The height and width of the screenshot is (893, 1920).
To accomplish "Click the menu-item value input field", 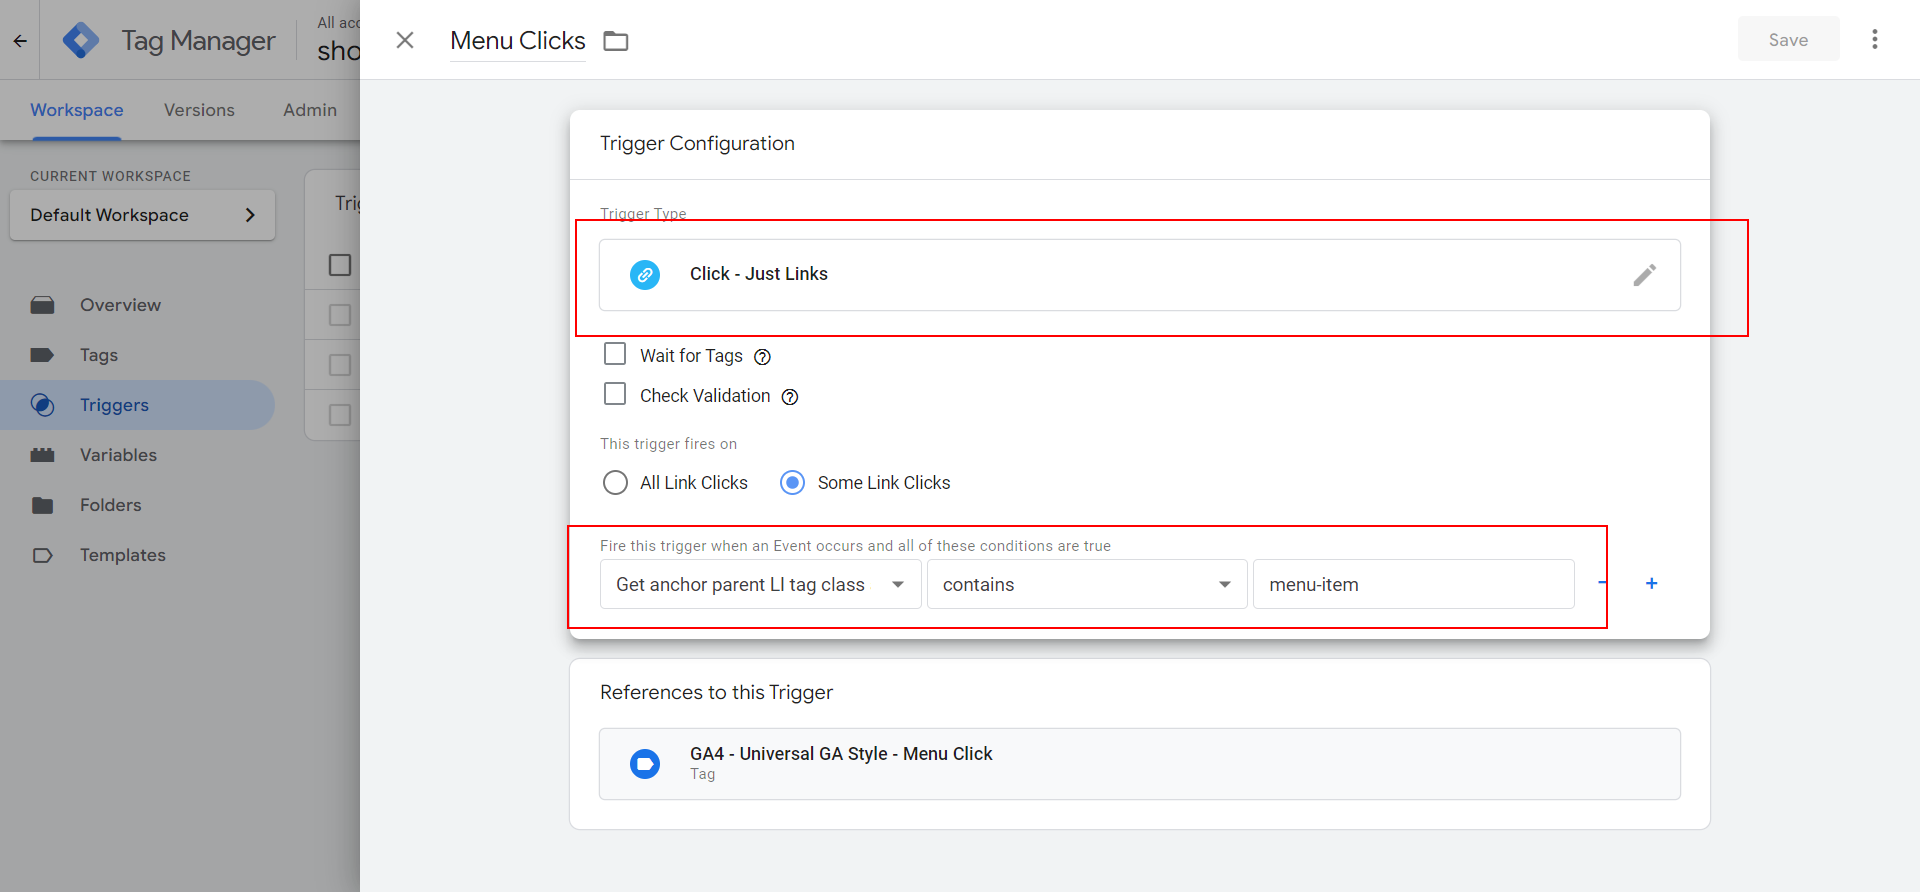I will tap(1413, 585).
